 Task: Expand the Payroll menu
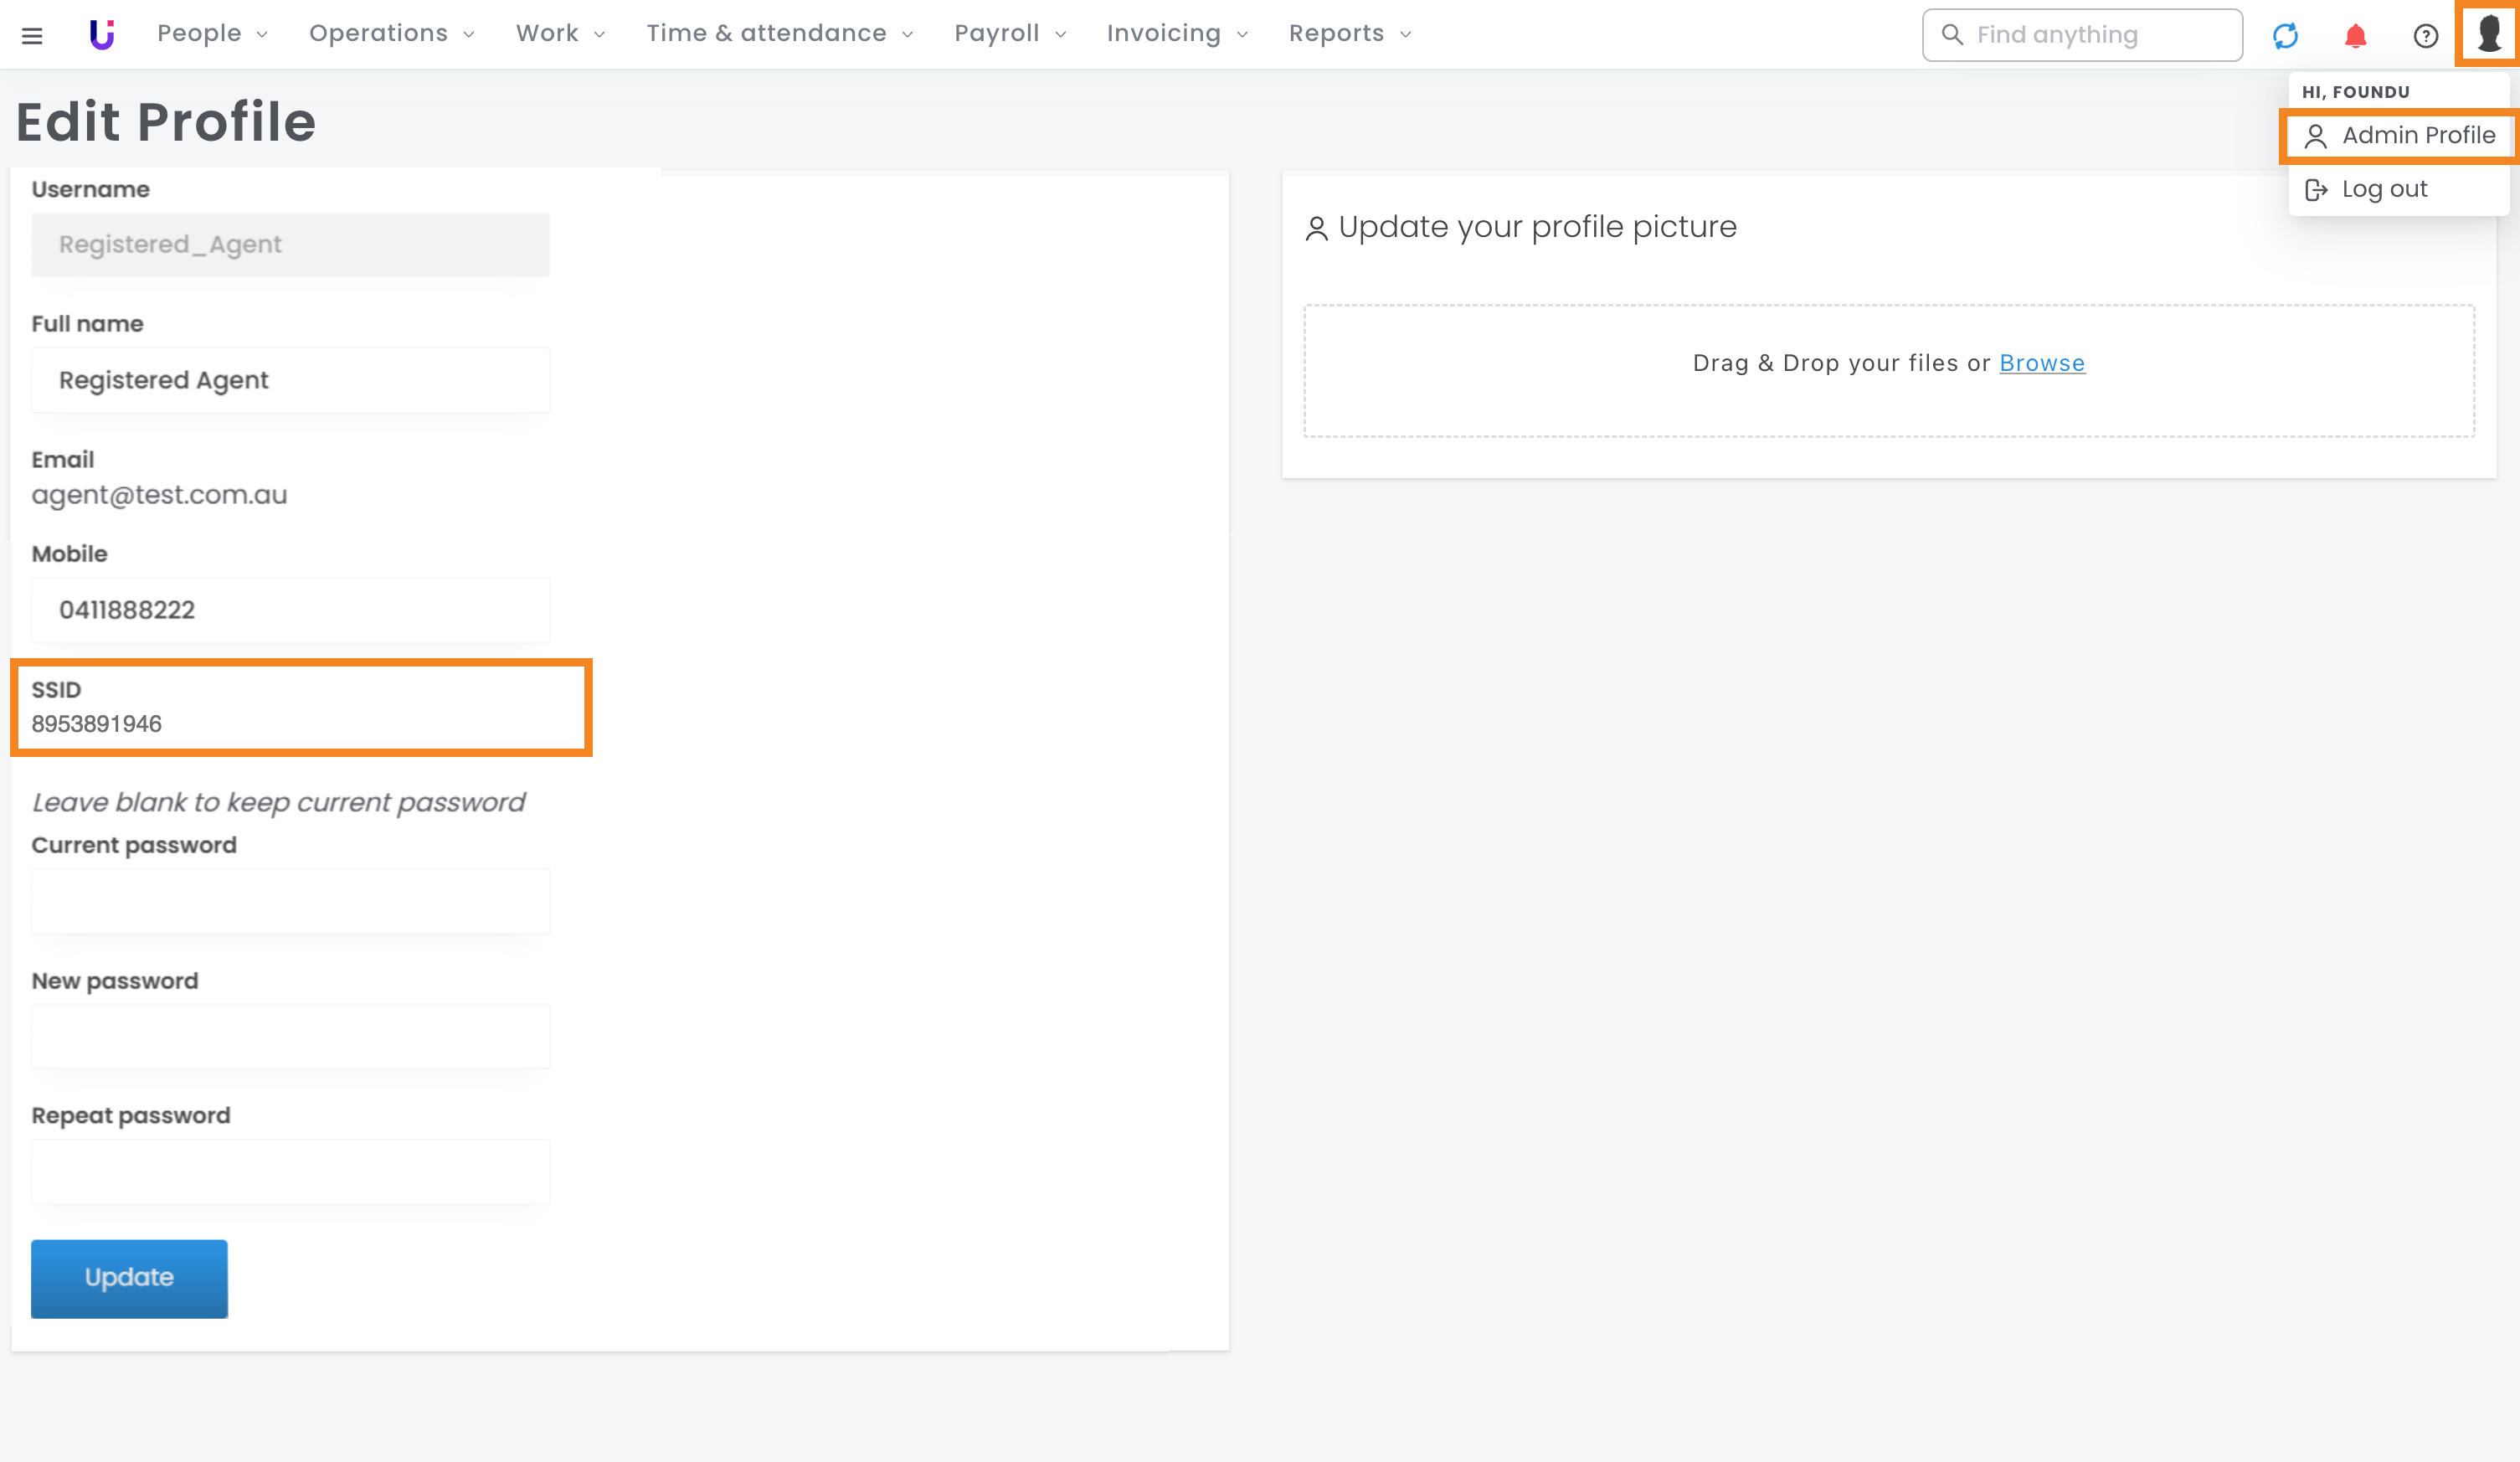pos(1009,33)
